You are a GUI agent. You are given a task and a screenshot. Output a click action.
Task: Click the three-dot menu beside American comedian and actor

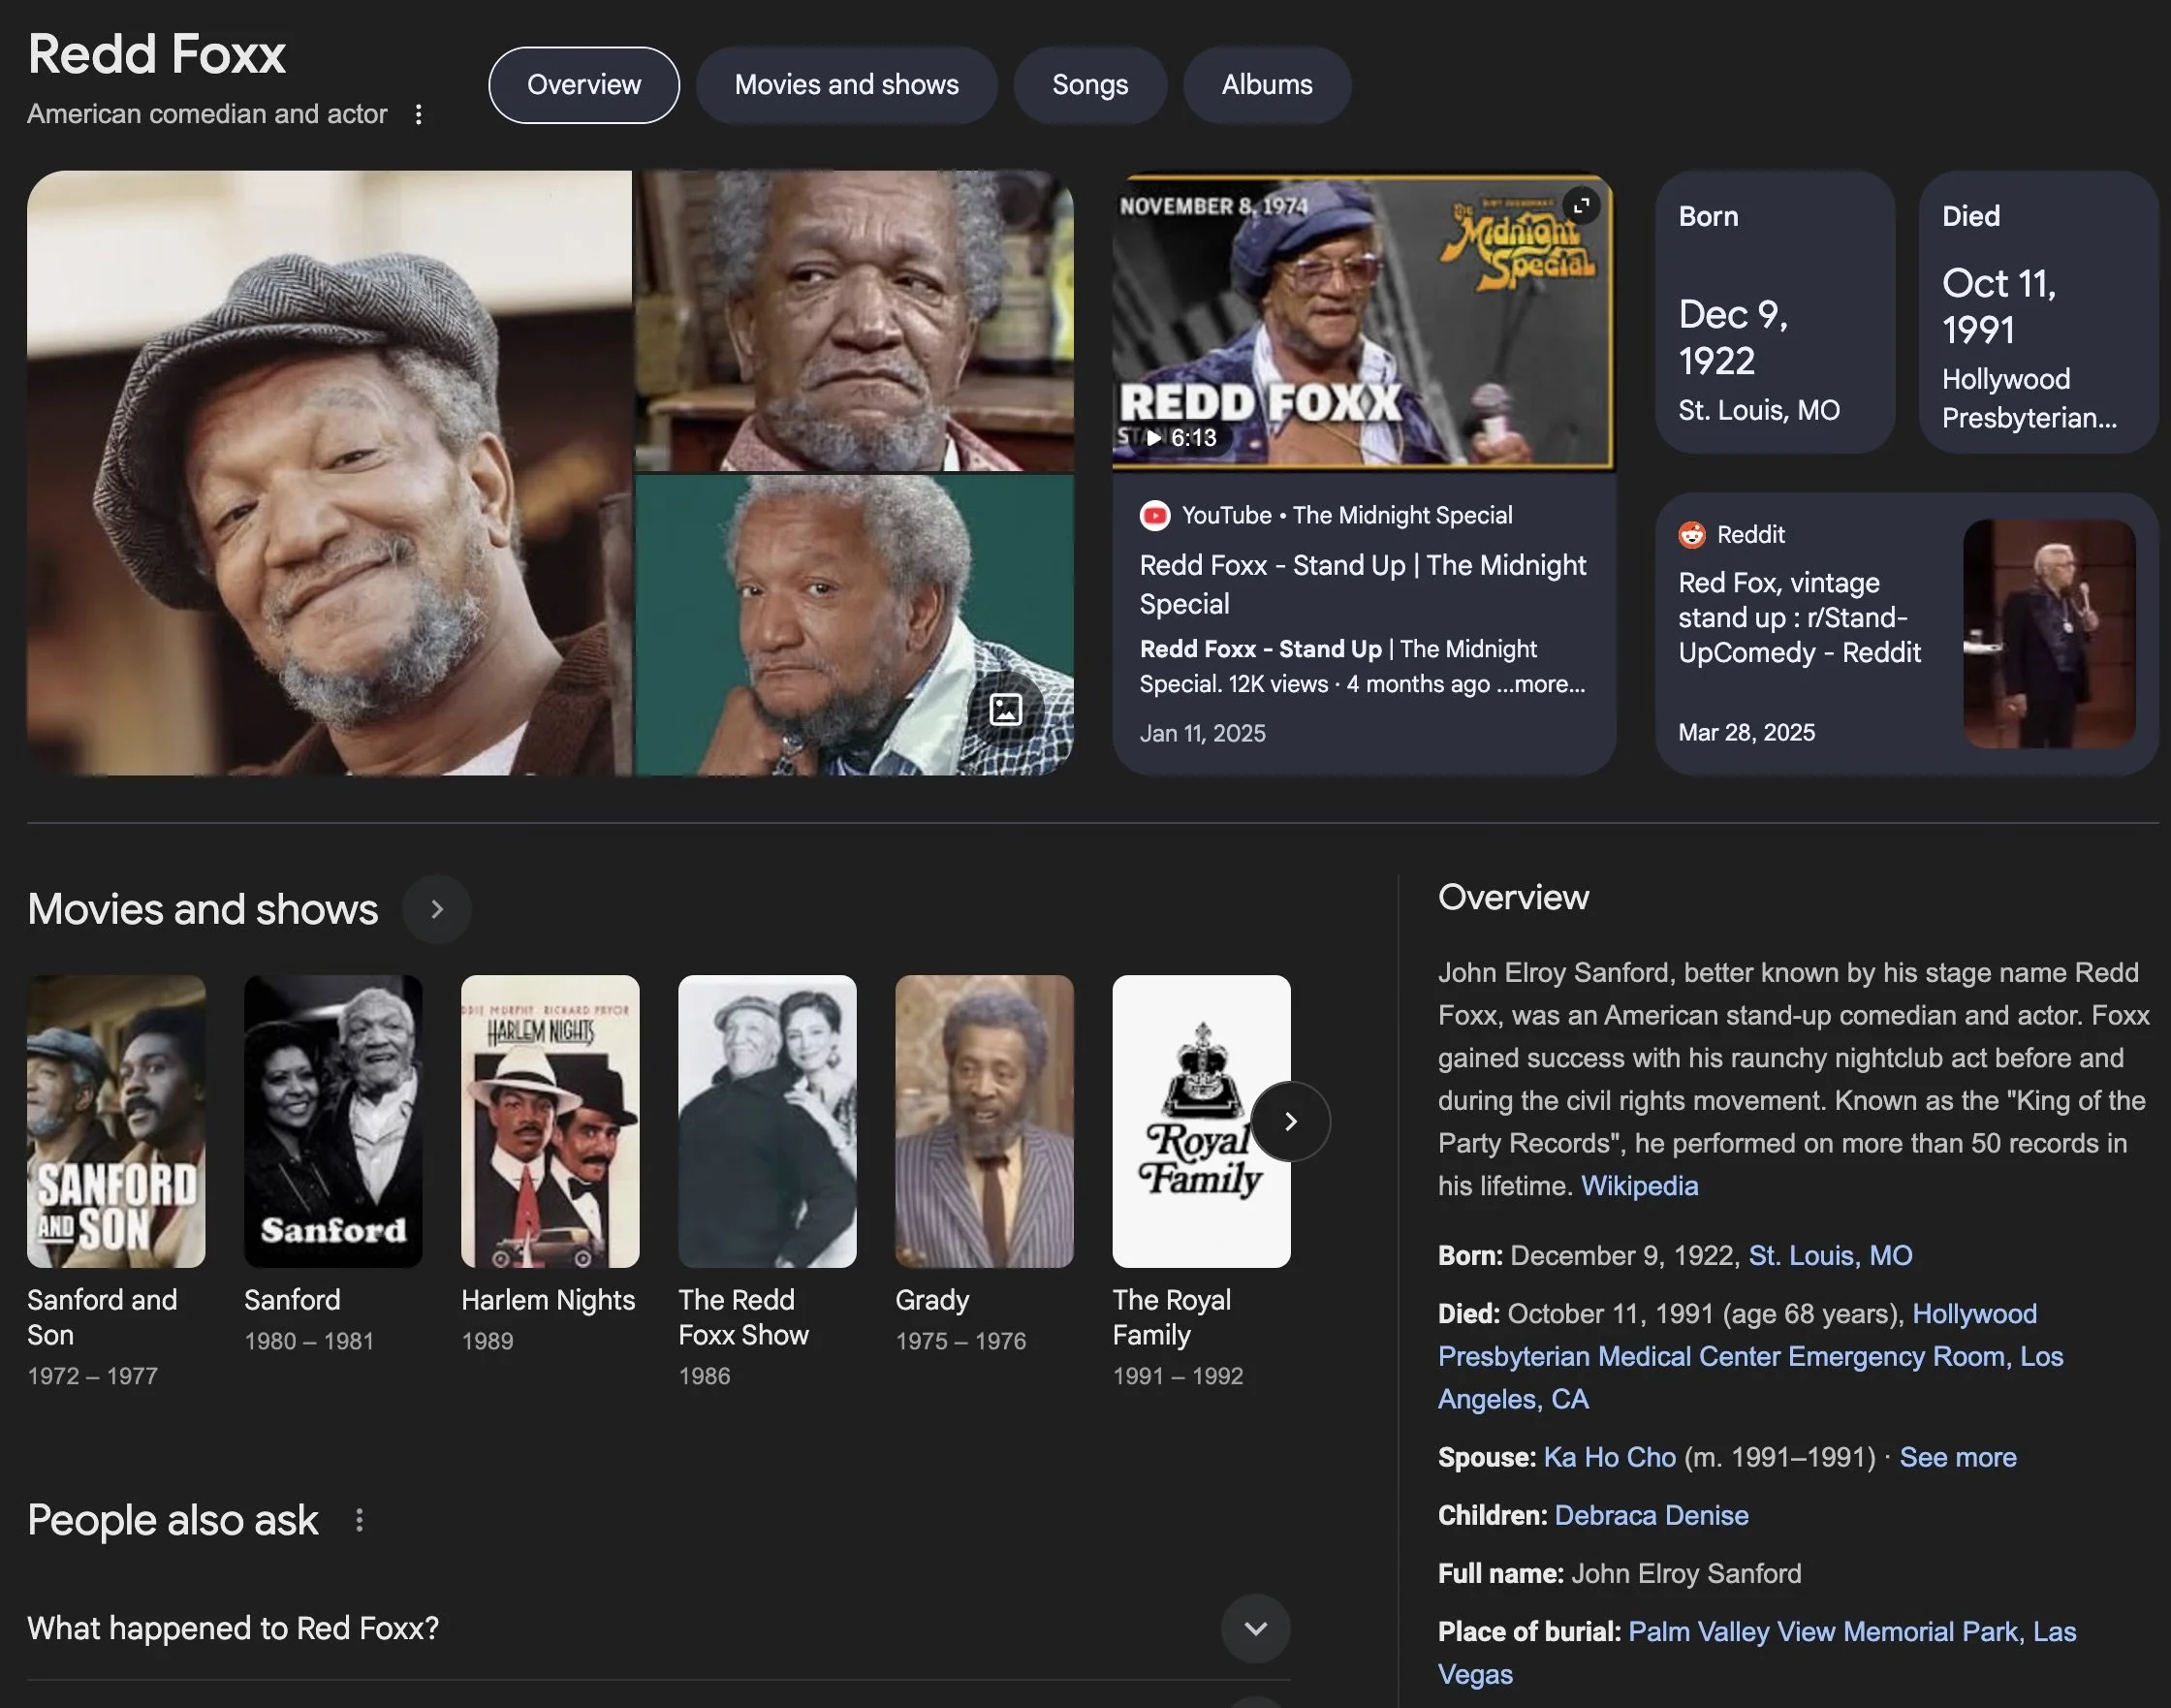(x=418, y=115)
